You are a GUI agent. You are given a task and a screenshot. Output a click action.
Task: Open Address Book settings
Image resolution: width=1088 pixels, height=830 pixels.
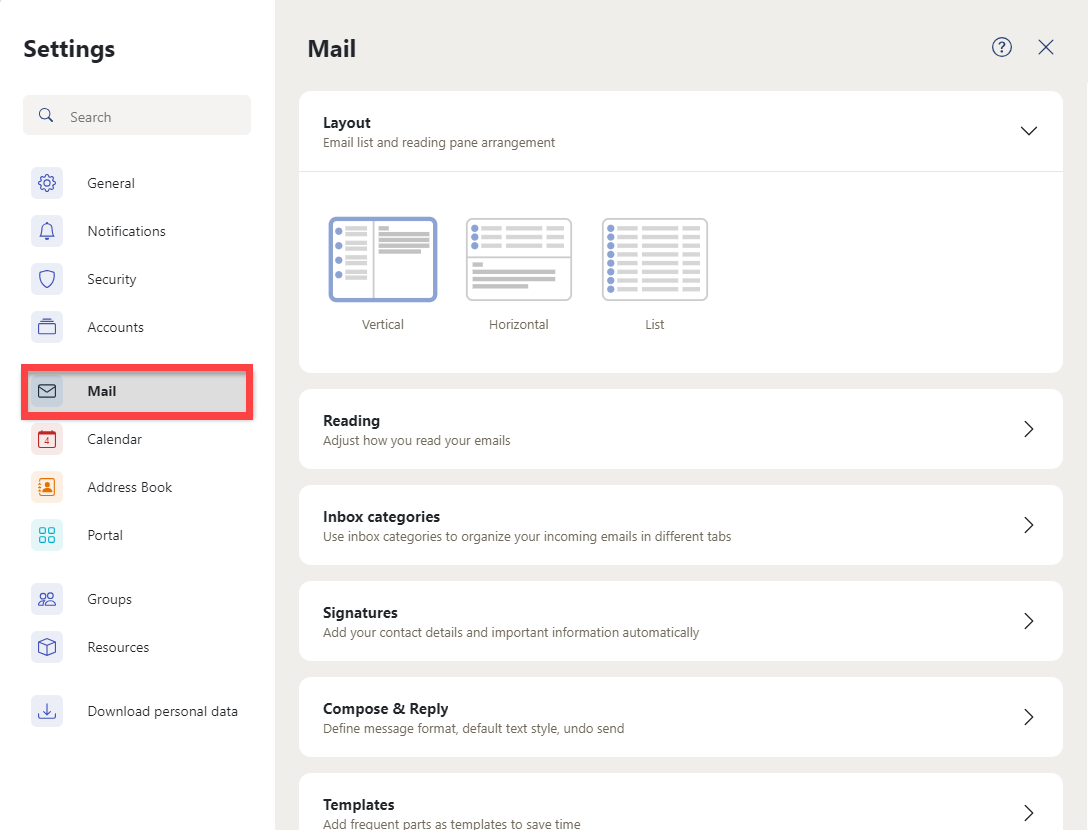click(137, 487)
